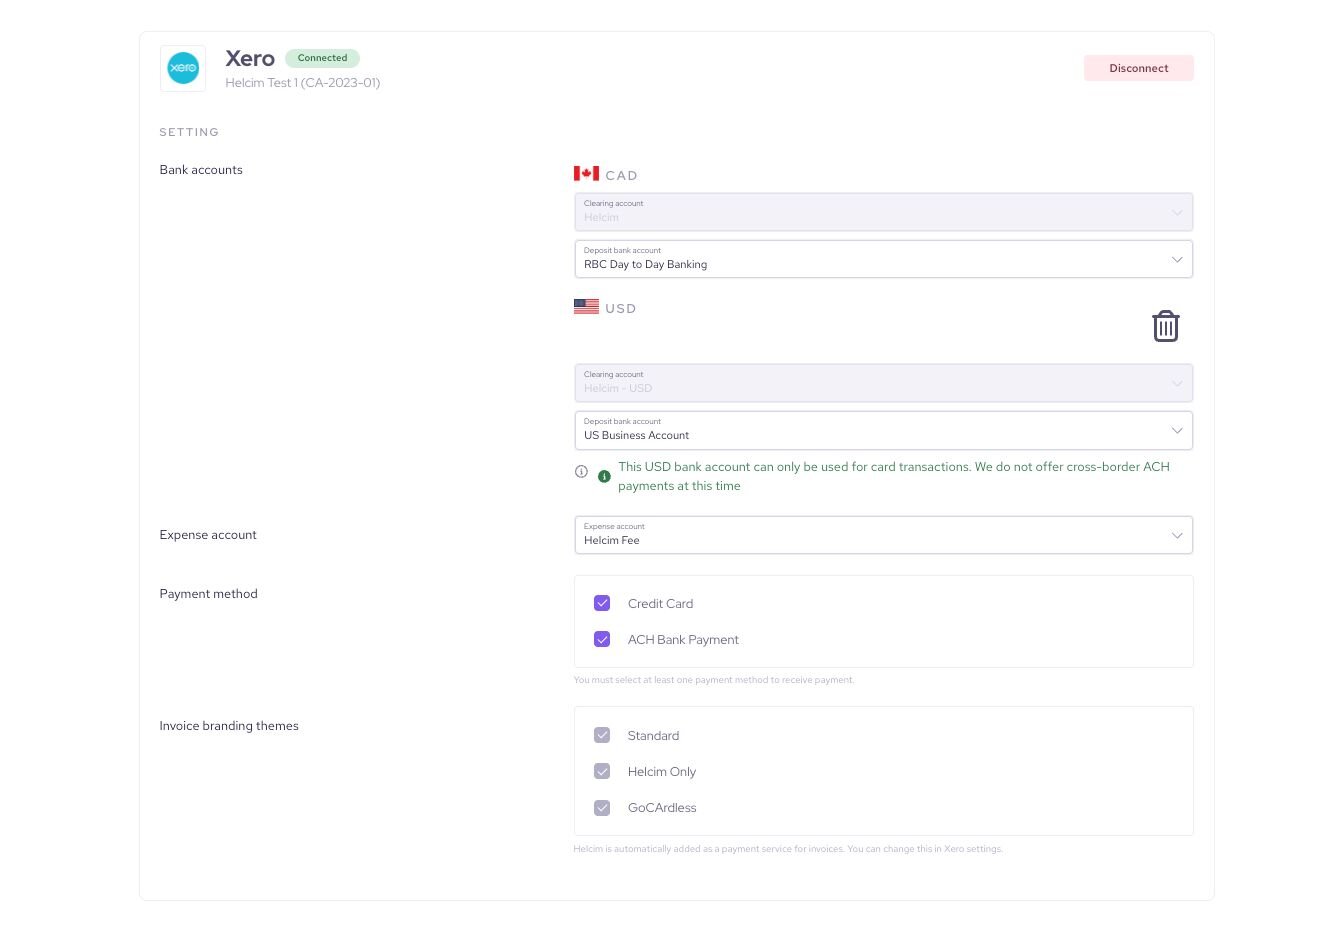This screenshot has height=935, width=1342.
Task: Click the Xero heading text
Action: [250, 59]
